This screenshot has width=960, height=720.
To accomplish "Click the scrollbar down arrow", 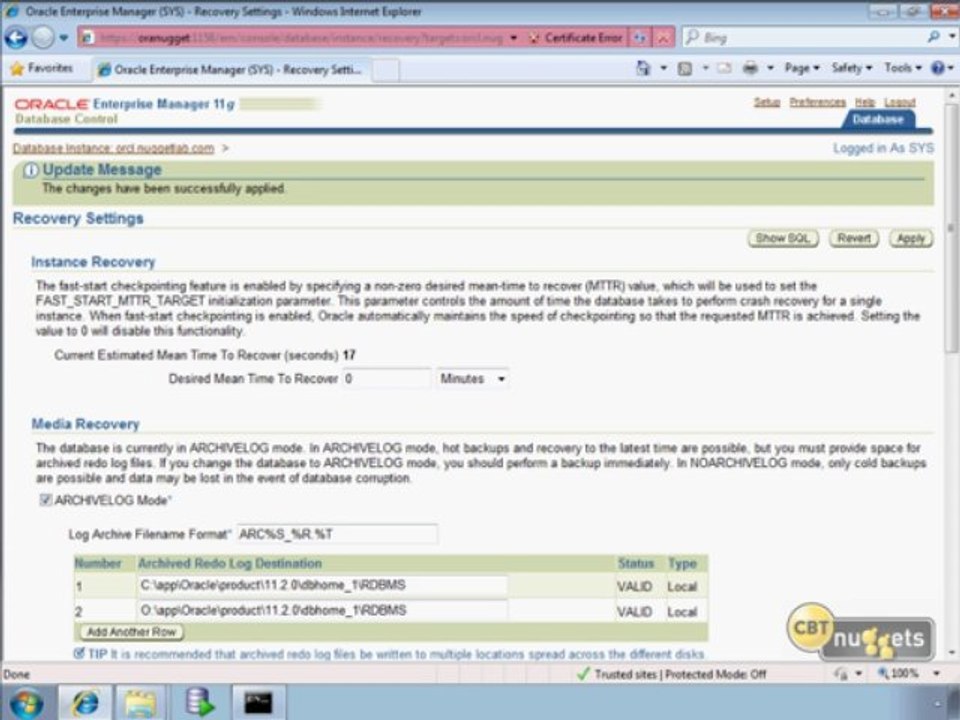I will [951, 653].
